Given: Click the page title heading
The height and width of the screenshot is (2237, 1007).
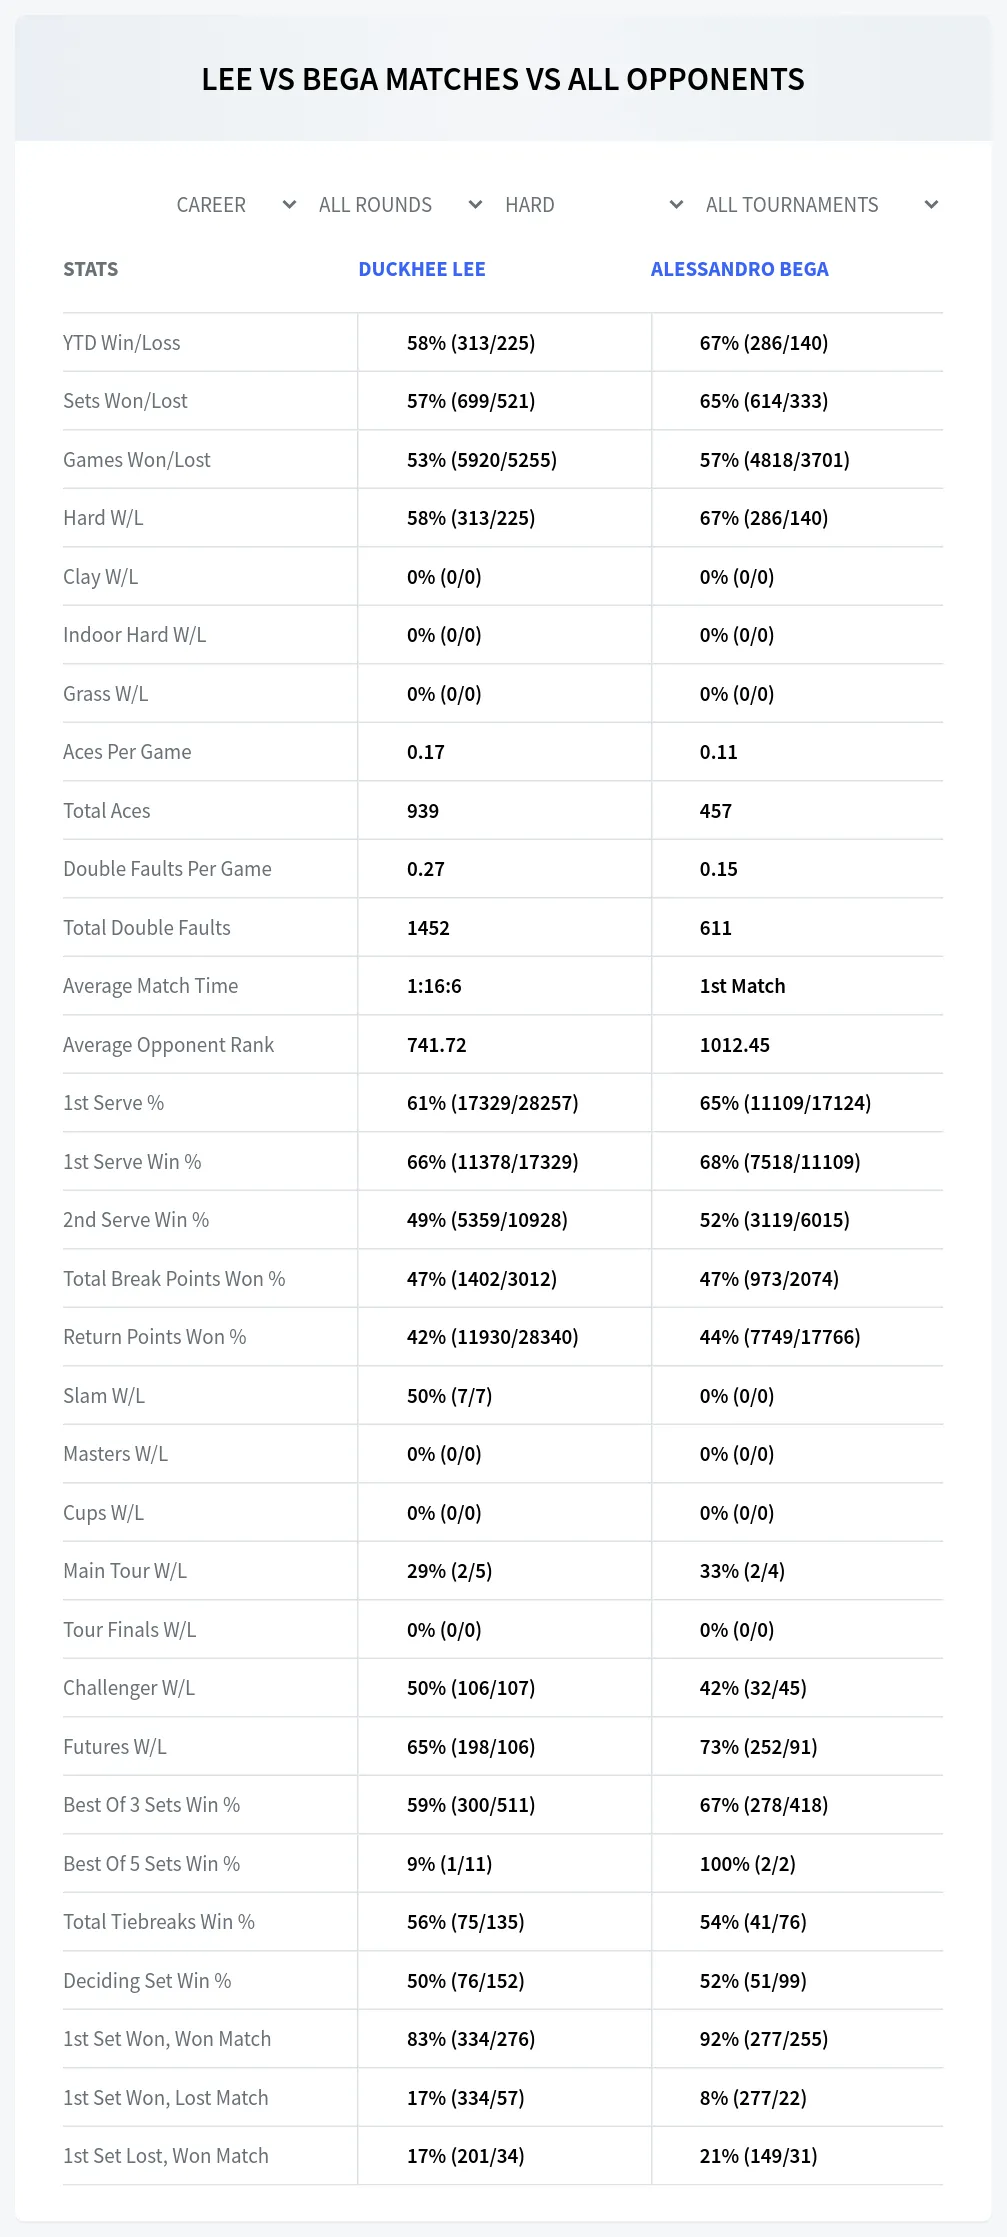Looking at the screenshot, I should [x=503, y=79].
